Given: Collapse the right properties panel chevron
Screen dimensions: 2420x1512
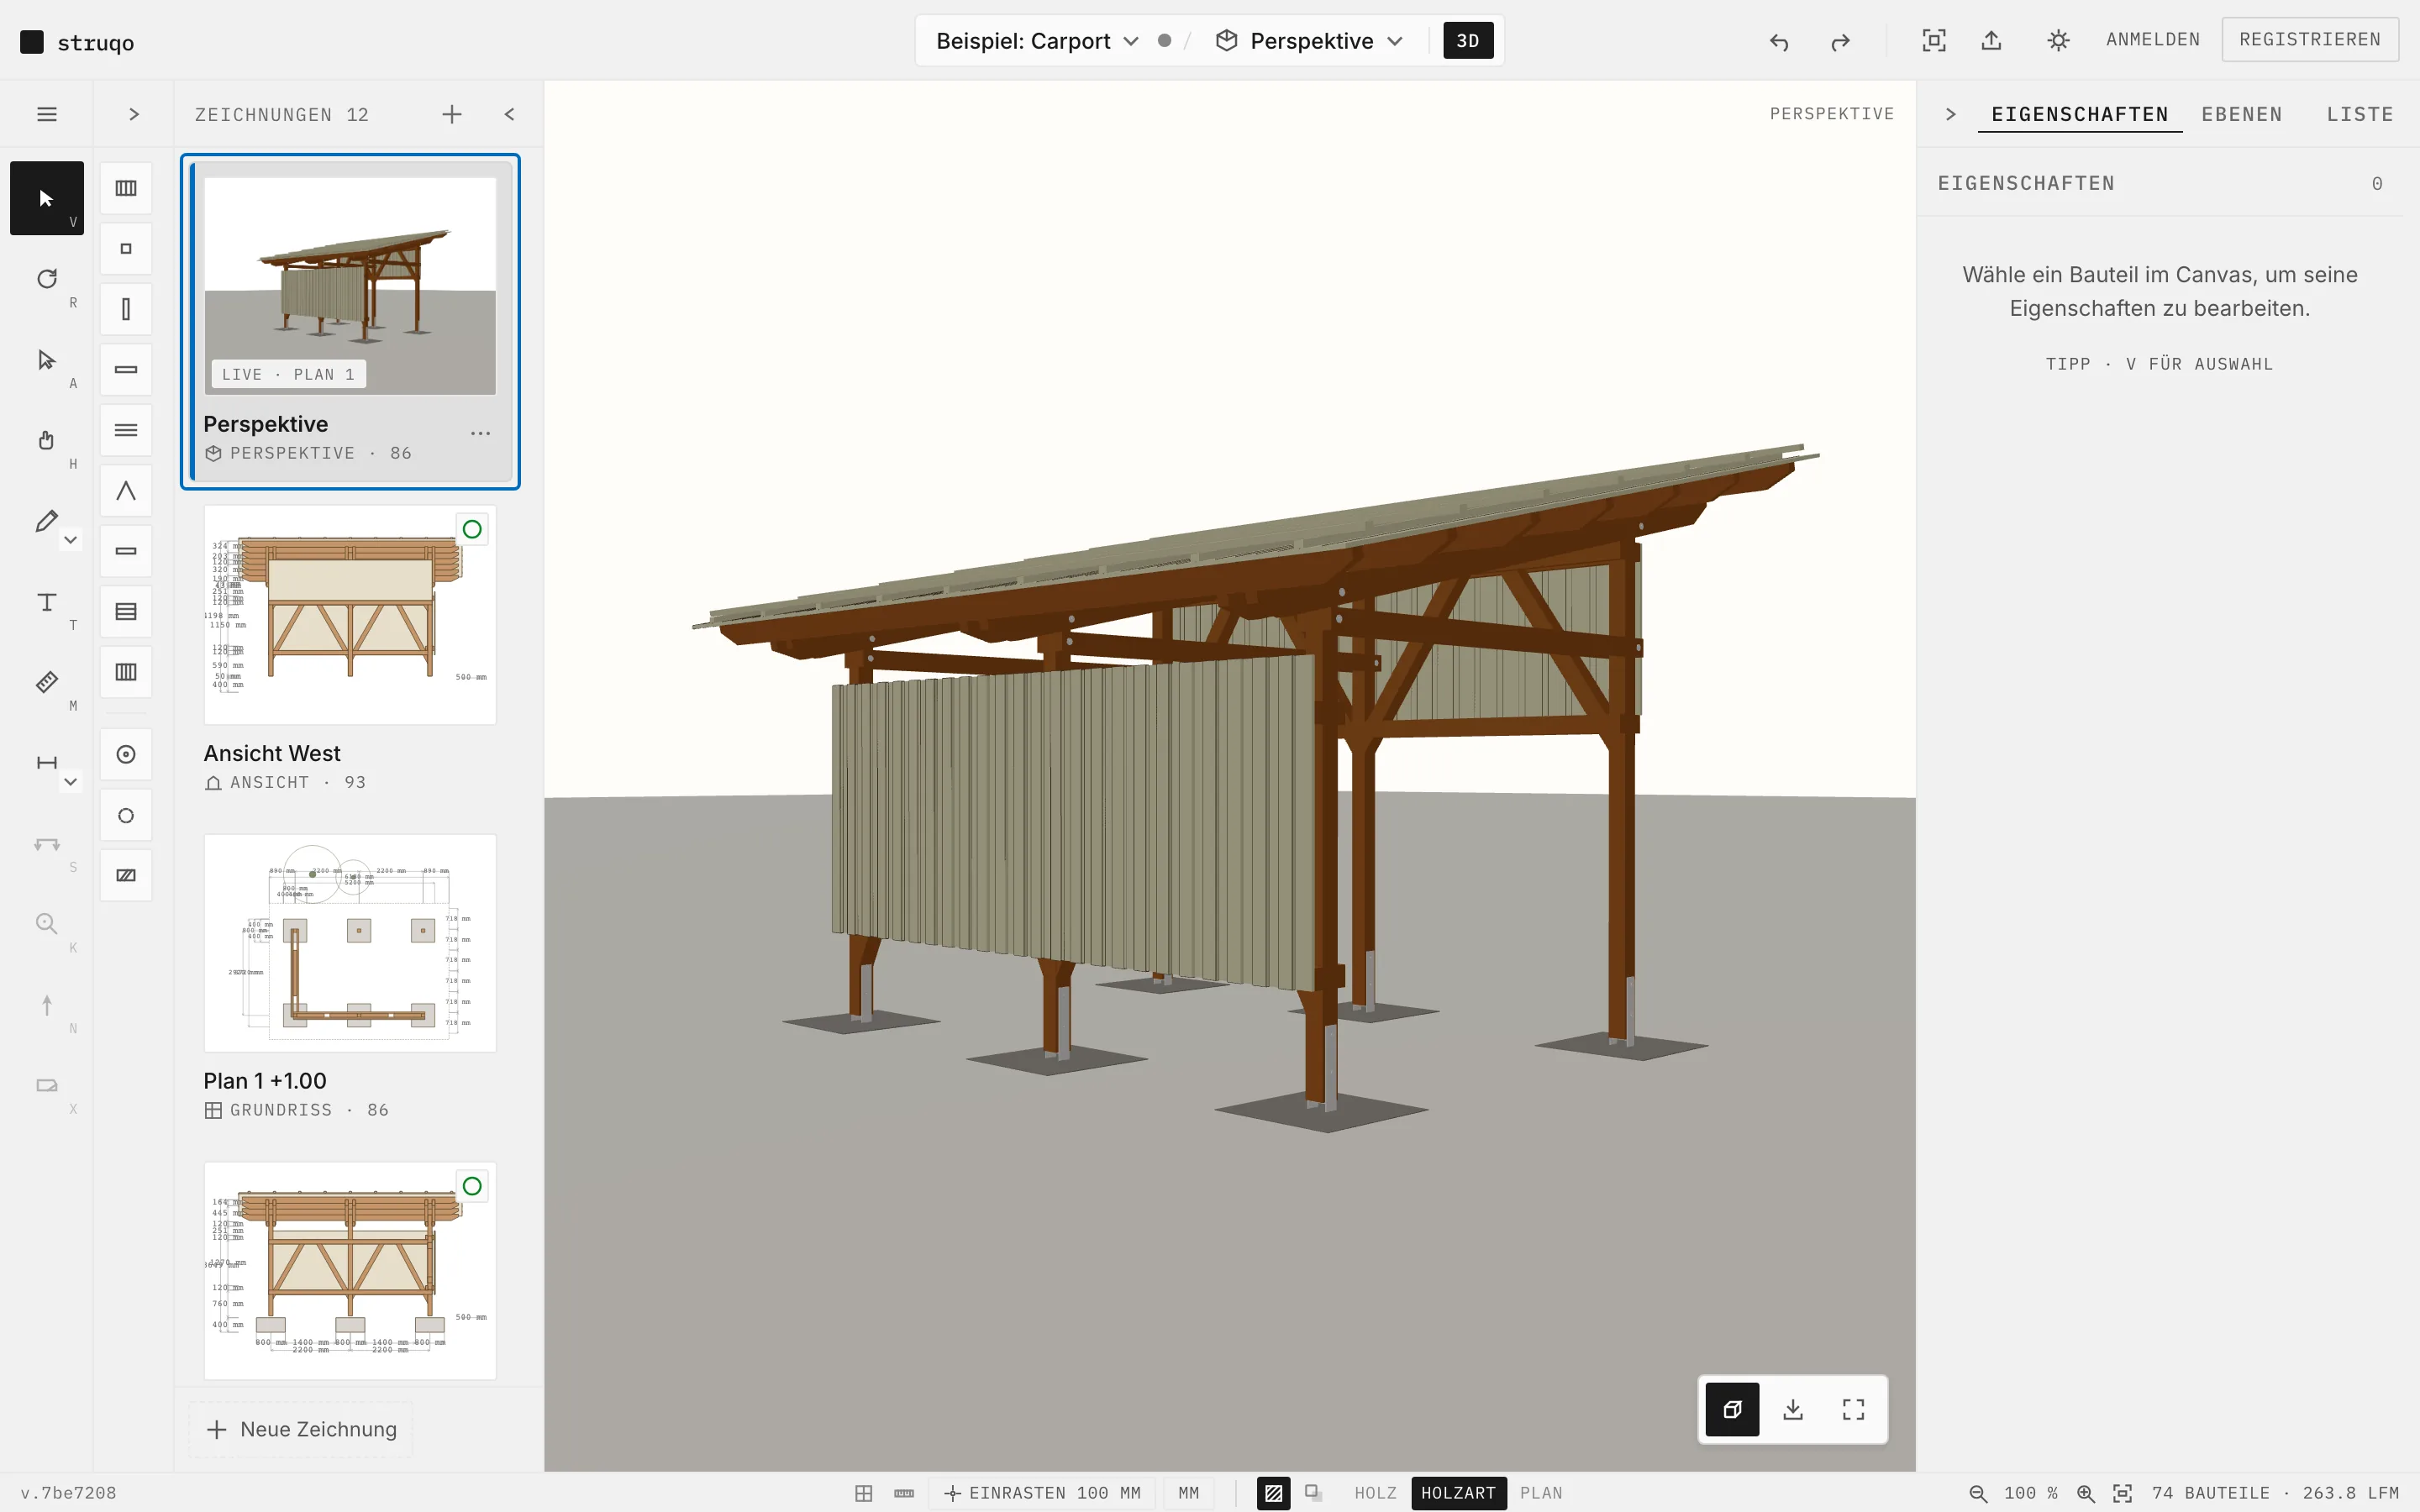Looking at the screenshot, I should (x=1950, y=114).
